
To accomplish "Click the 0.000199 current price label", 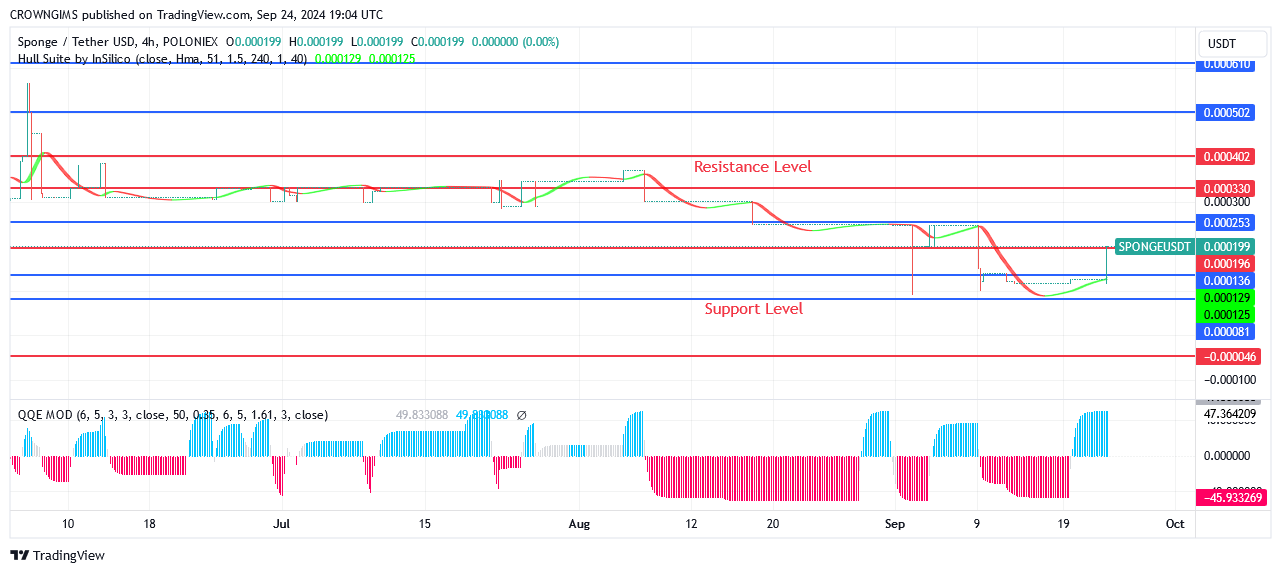I will (x=1226, y=246).
